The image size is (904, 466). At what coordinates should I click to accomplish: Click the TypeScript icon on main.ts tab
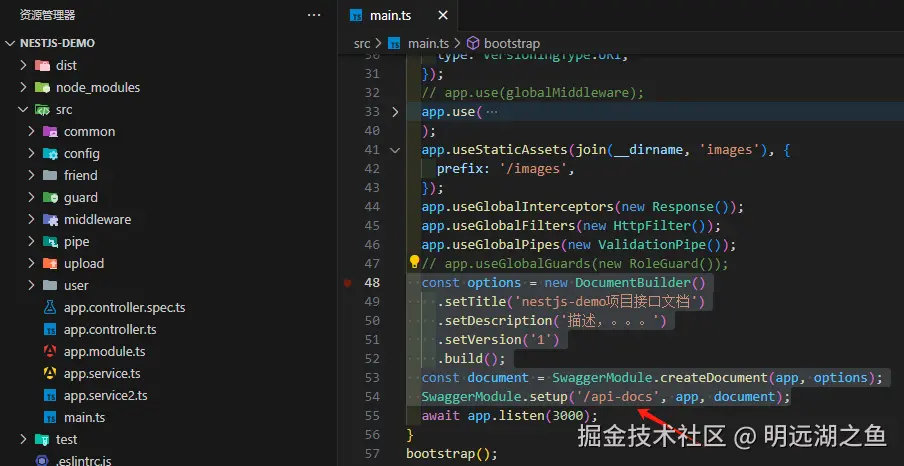356,16
